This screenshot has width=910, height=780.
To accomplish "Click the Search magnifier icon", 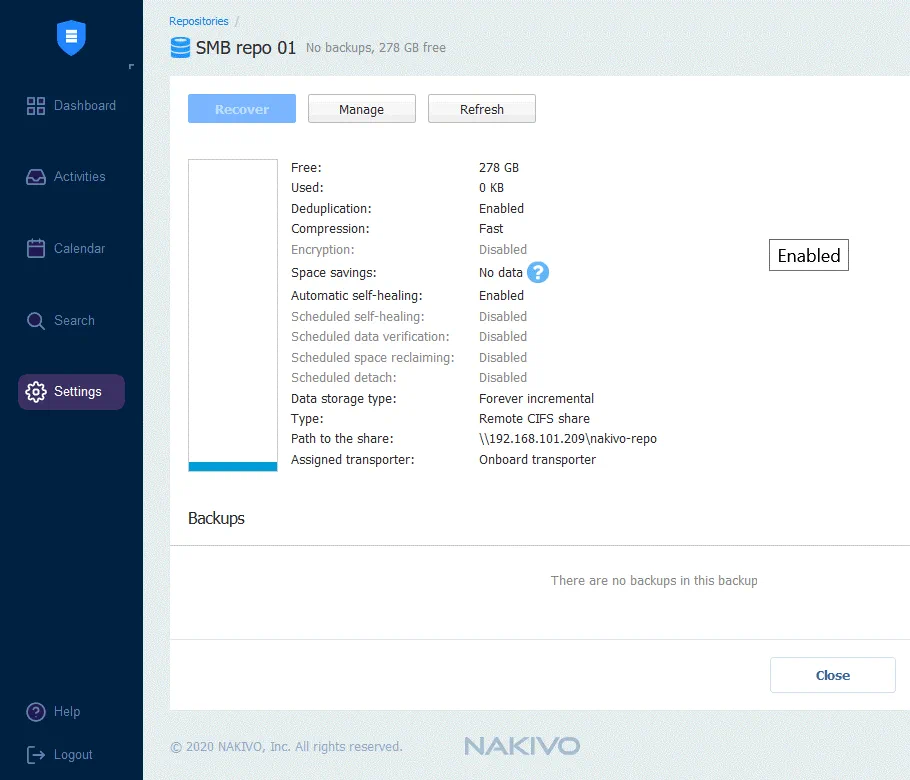I will point(36,321).
